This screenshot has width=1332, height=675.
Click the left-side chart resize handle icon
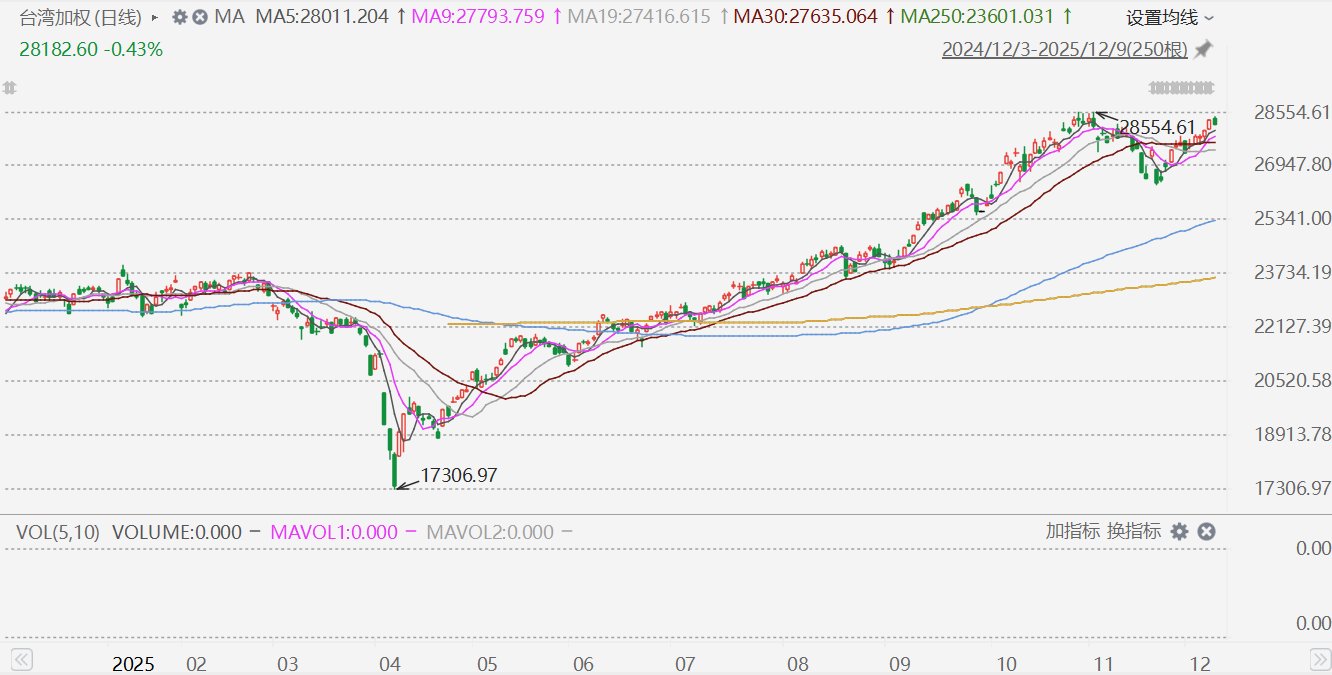[11, 87]
